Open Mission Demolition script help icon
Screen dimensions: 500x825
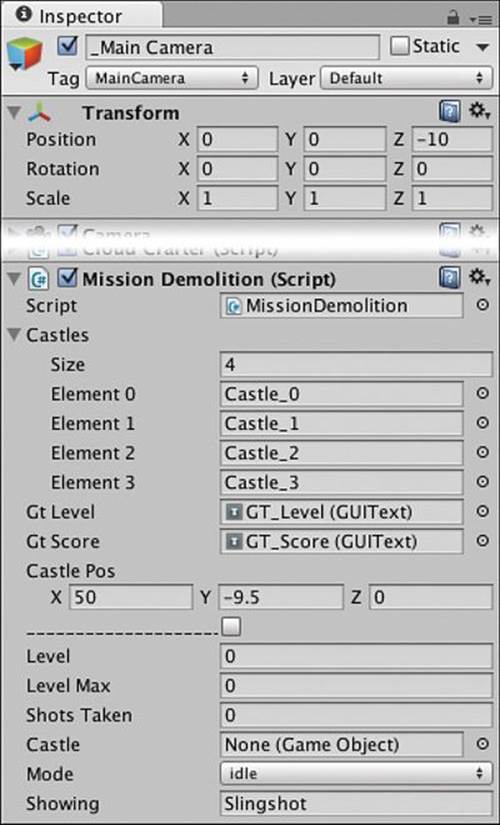[449, 278]
